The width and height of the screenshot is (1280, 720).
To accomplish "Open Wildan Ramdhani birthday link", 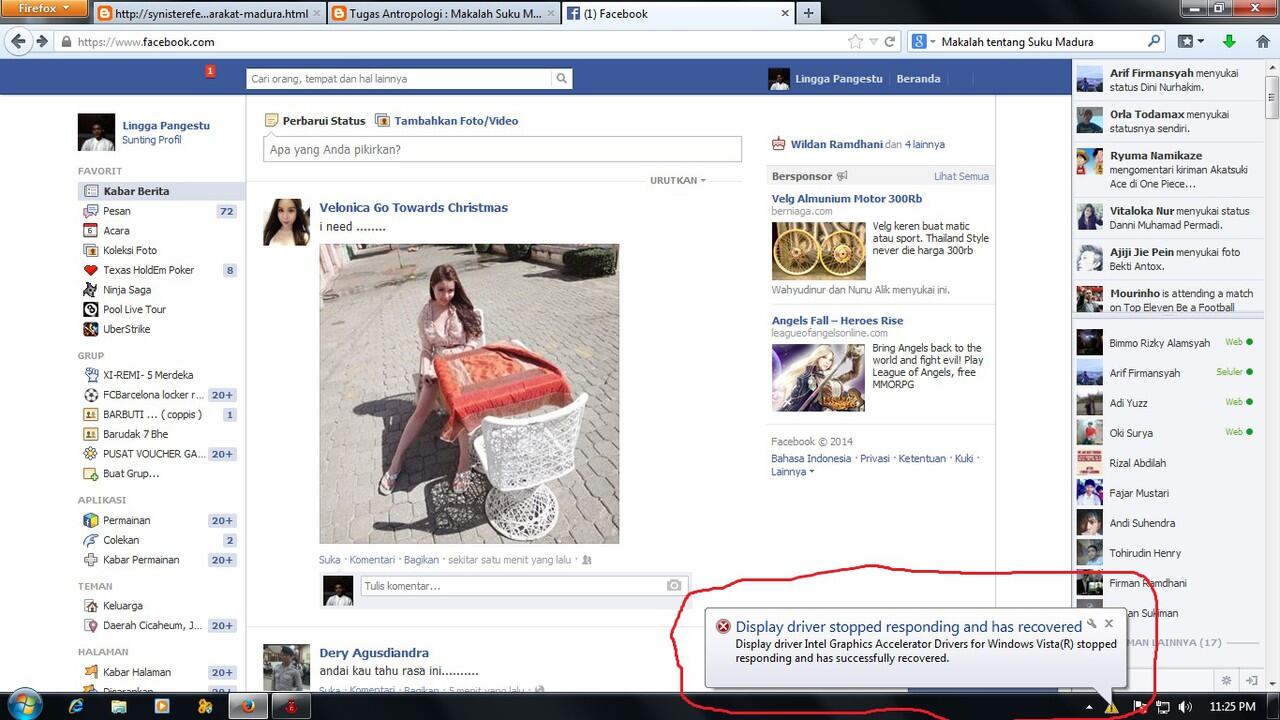I will tap(836, 144).
